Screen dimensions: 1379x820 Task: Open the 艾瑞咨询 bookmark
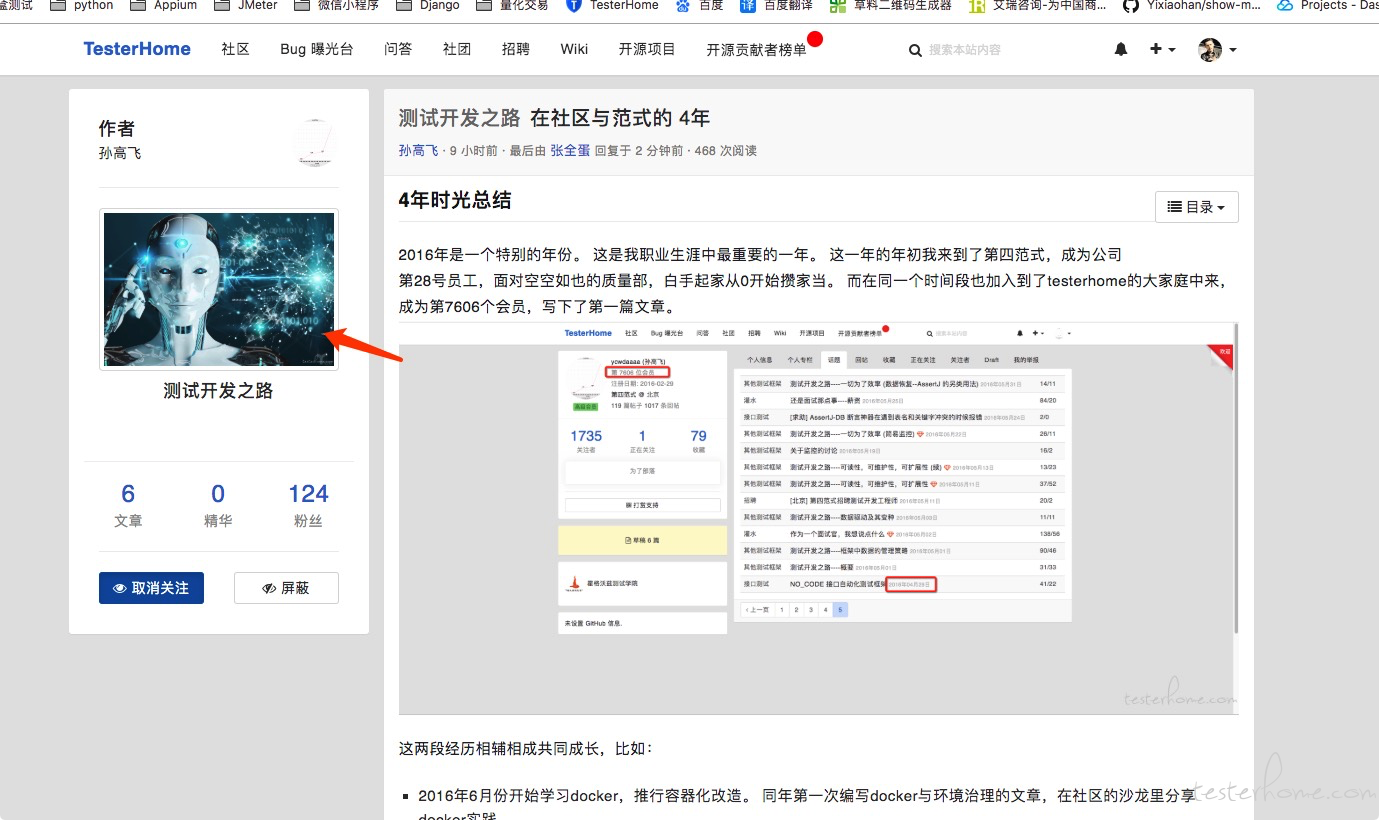point(1038,5)
